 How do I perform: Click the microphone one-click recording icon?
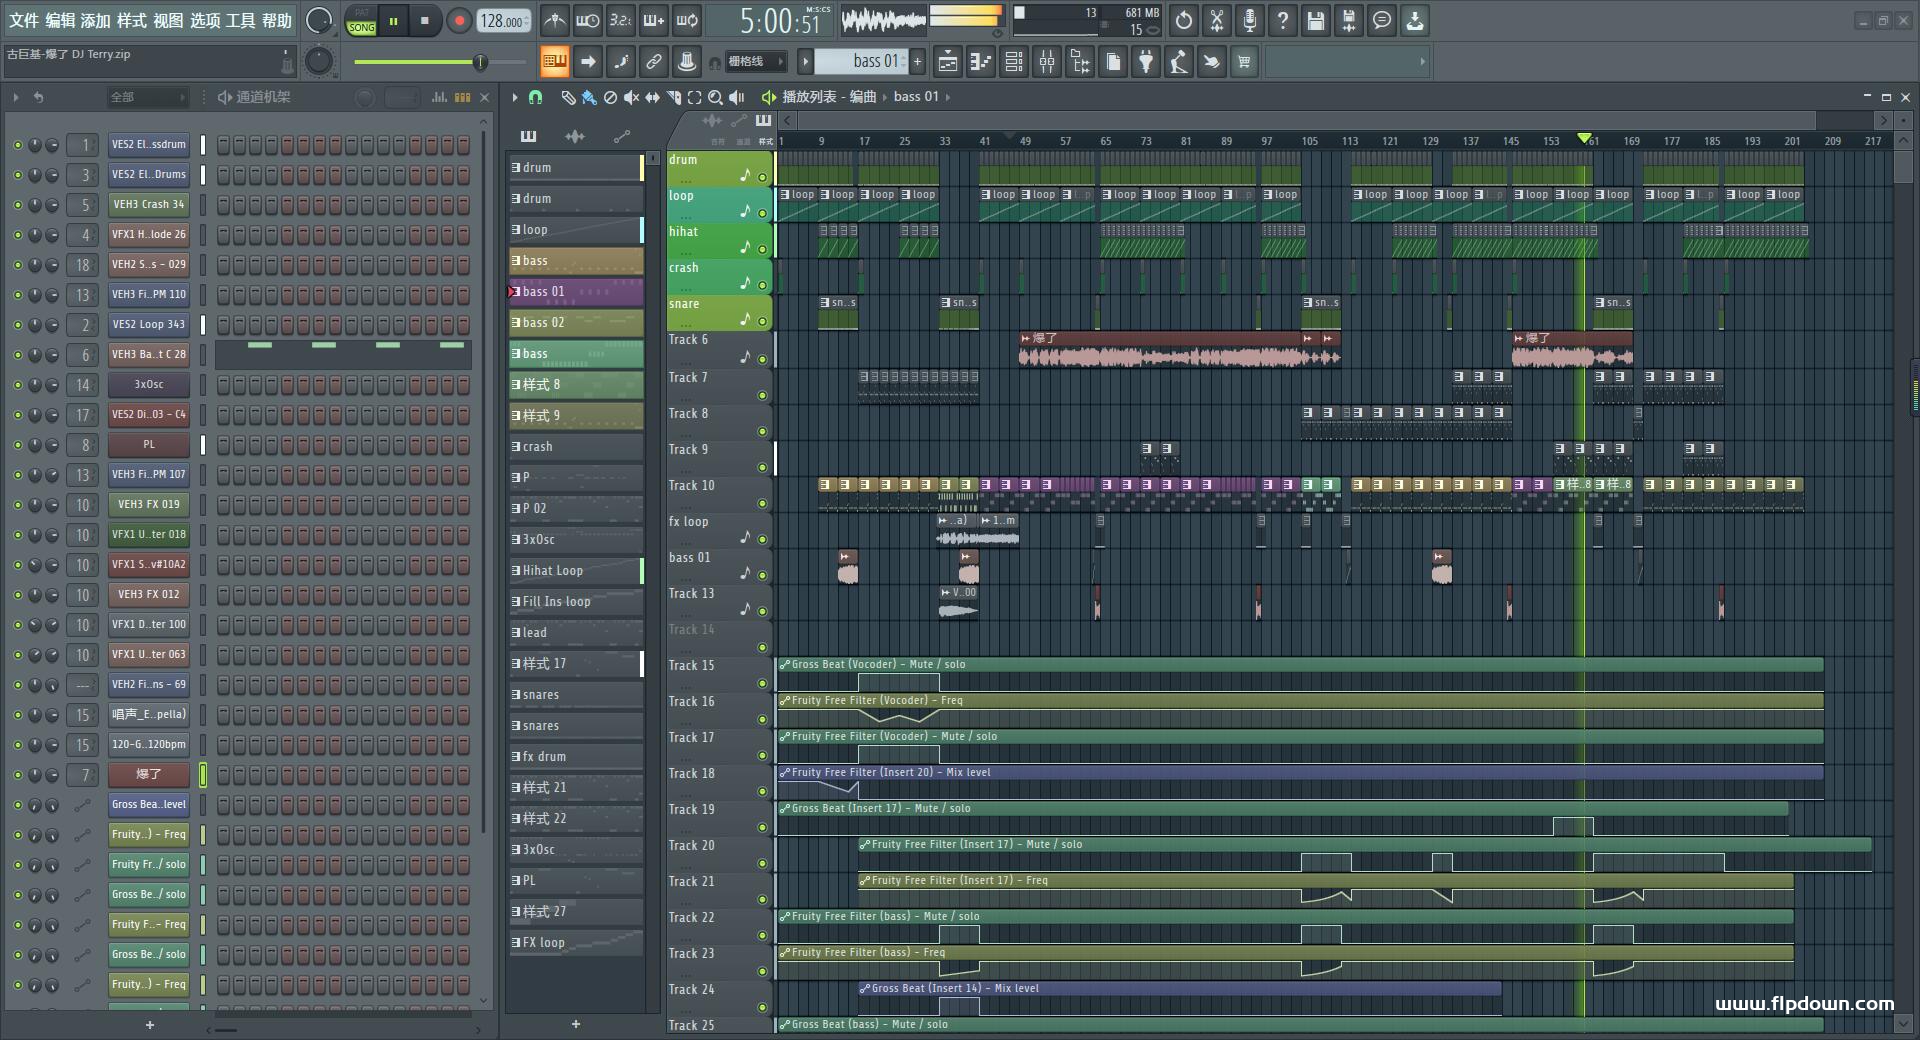(1250, 20)
